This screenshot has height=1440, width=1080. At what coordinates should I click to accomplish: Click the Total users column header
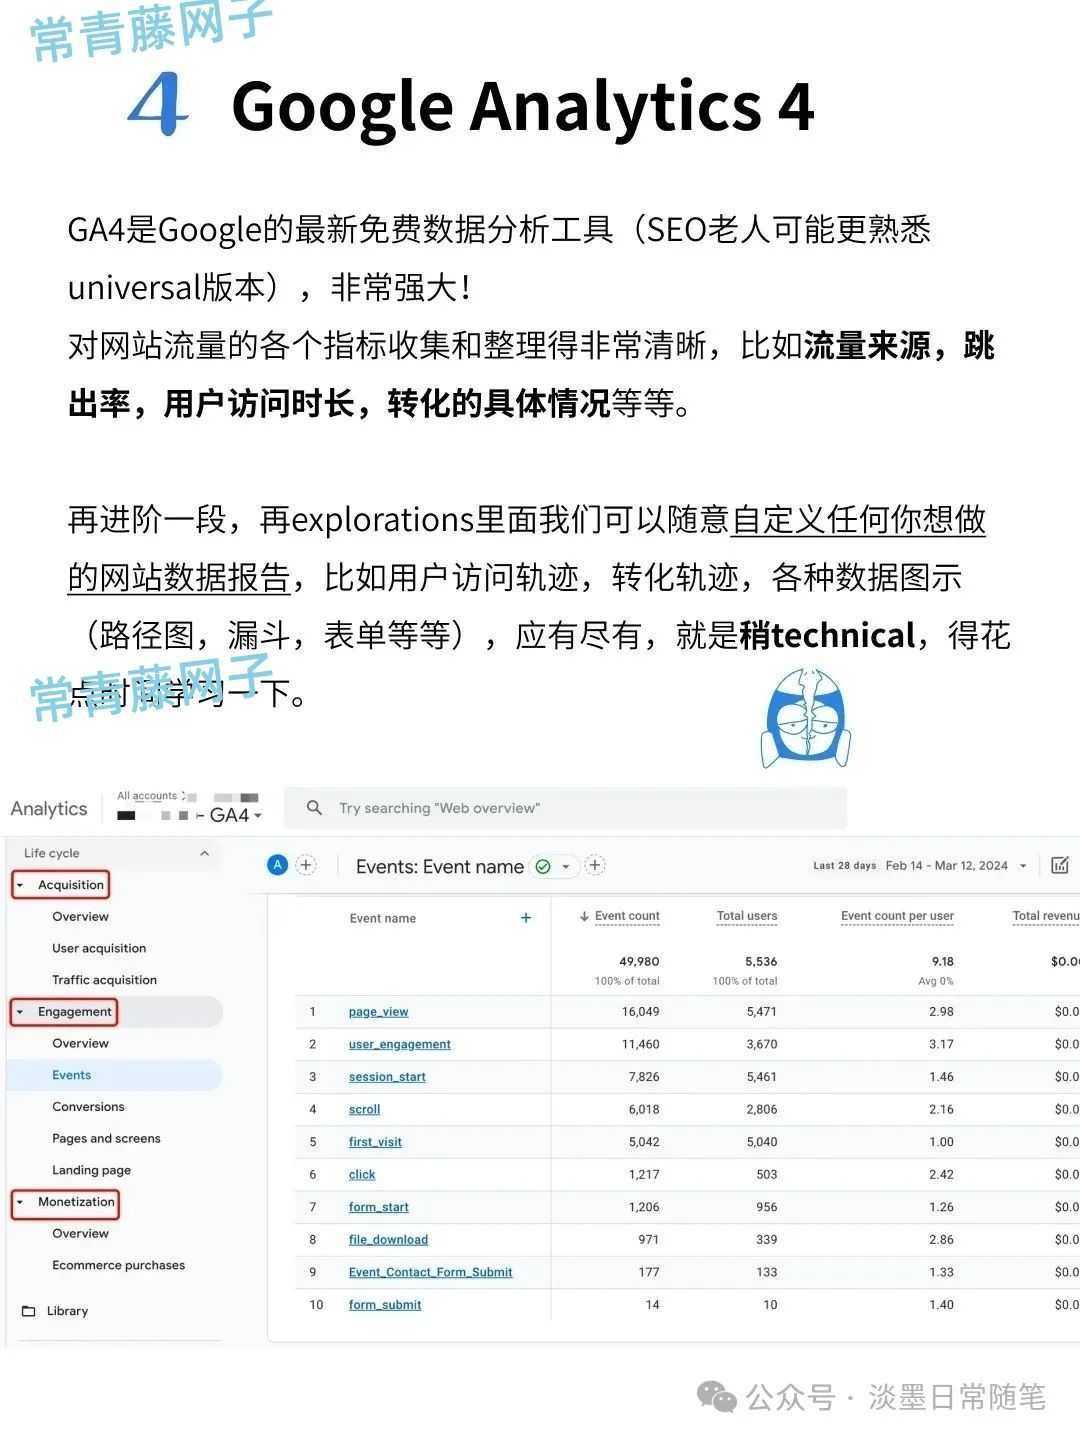click(x=747, y=916)
